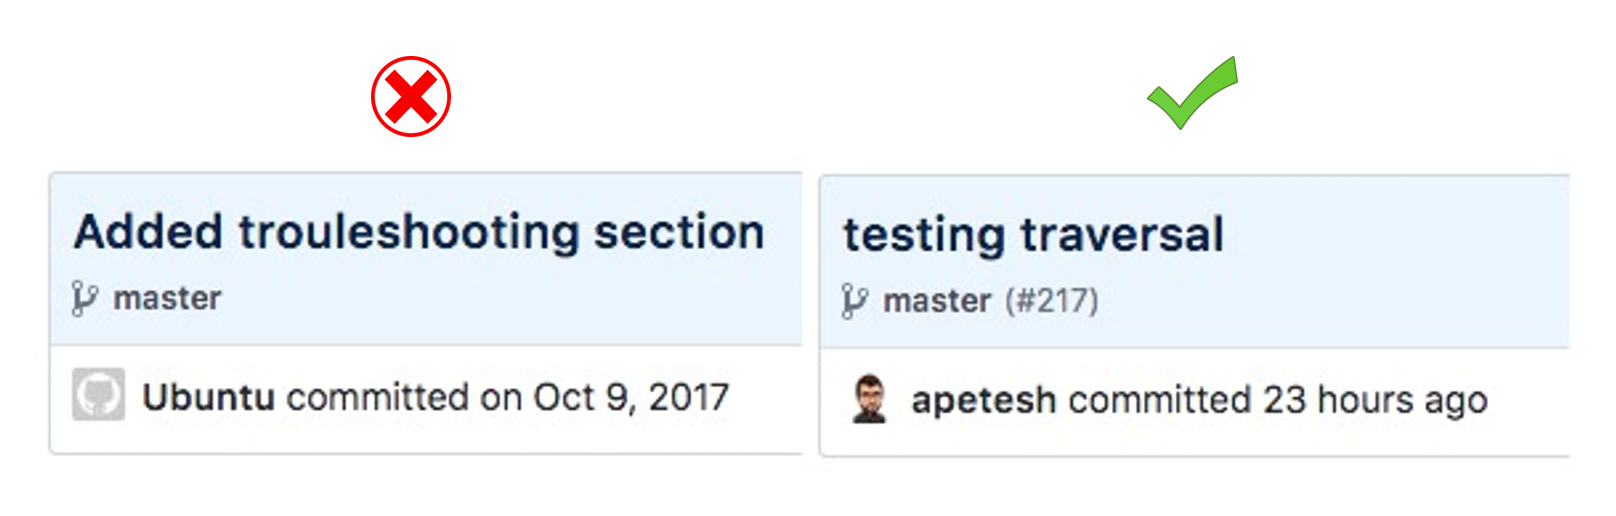Select master branch under testing traversal
Viewport: 1616px width, 516px height.
click(x=937, y=301)
